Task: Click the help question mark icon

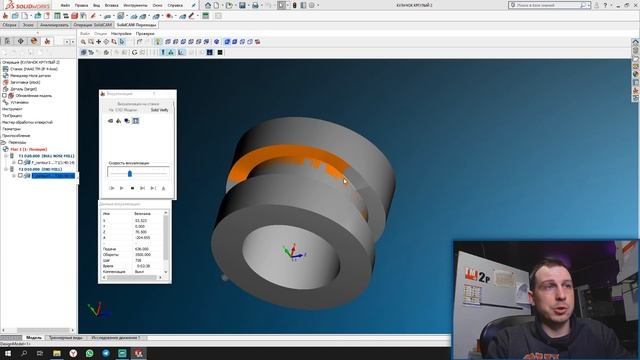Action: [x=605, y=5]
